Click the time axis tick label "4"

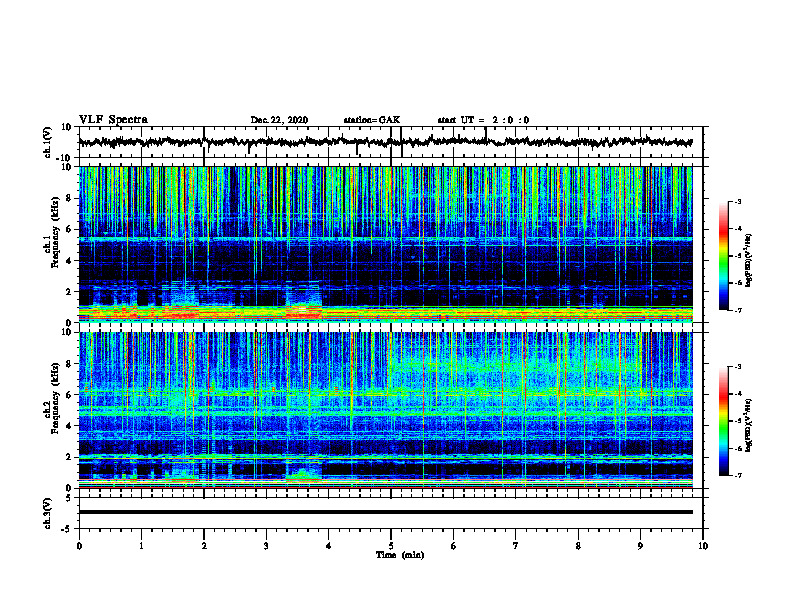pyautogui.click(x=329, y=546)
